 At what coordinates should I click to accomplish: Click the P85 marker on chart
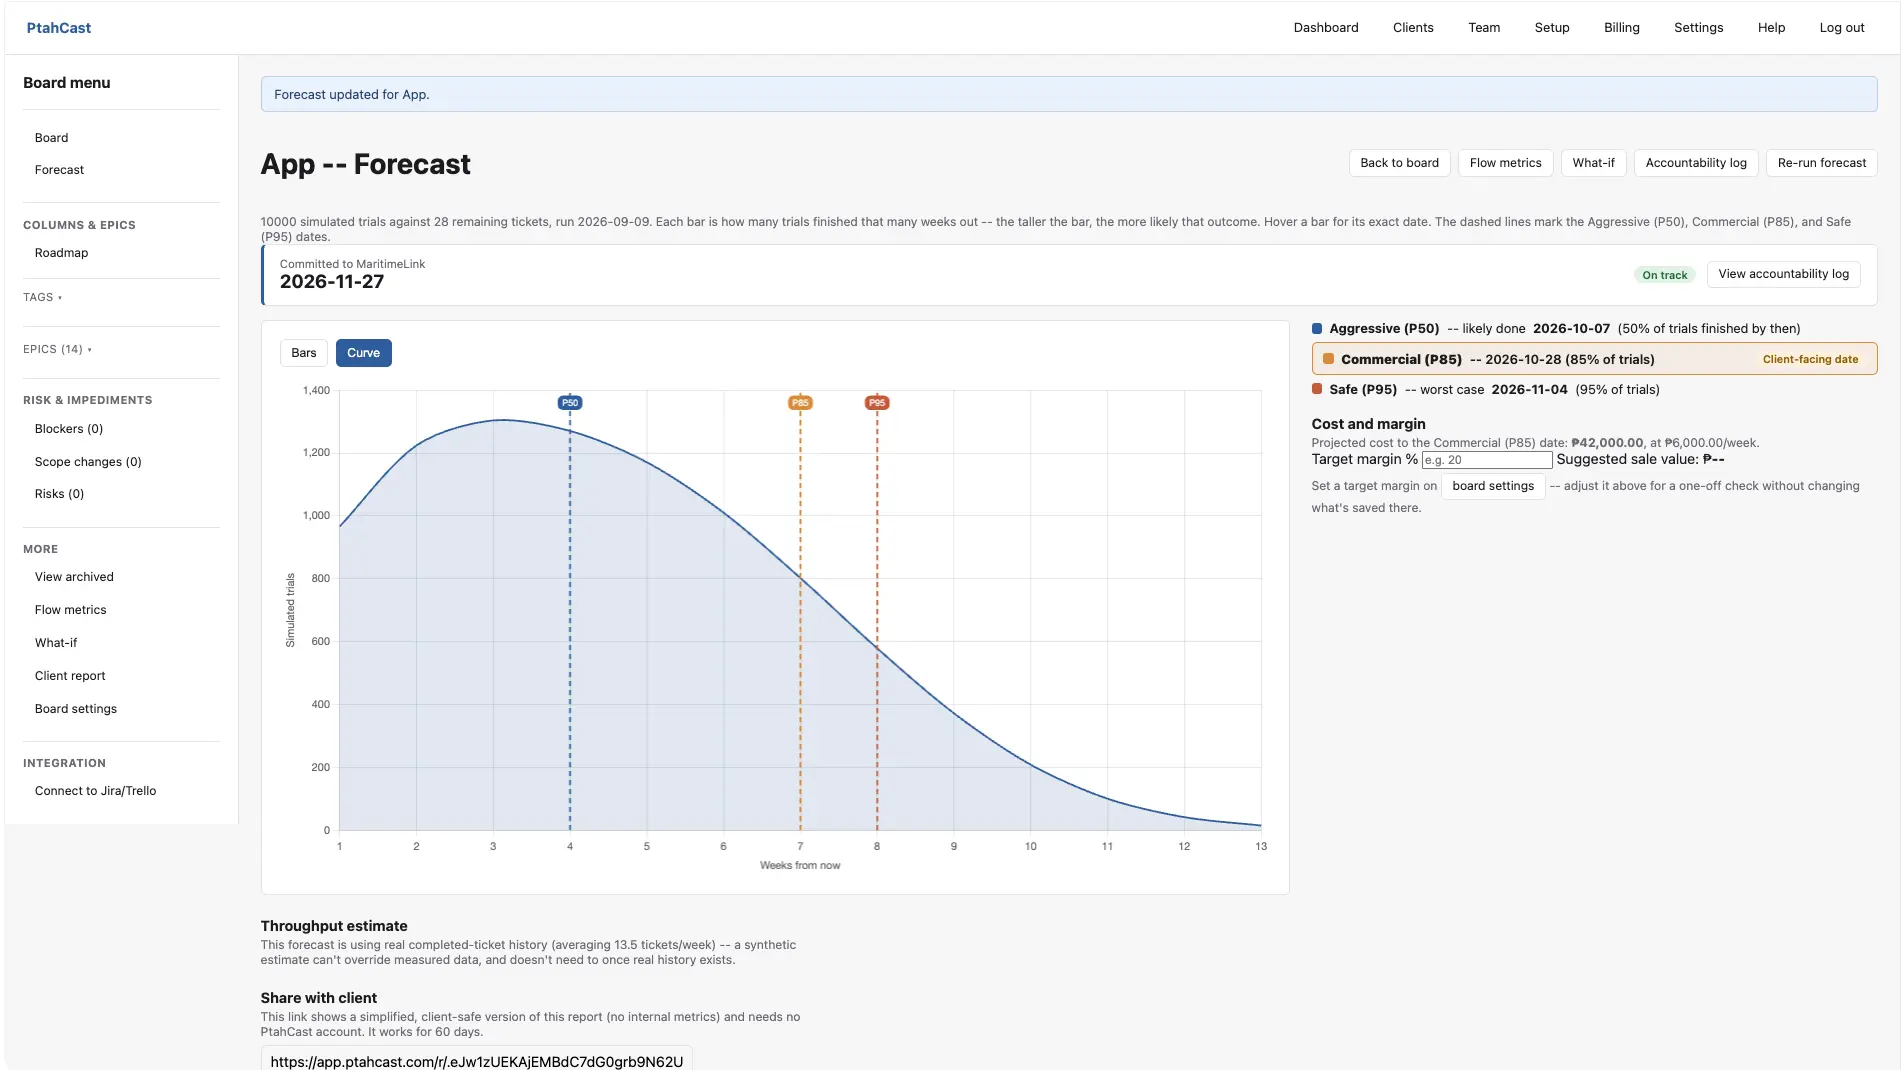click(x=800, y=403)
